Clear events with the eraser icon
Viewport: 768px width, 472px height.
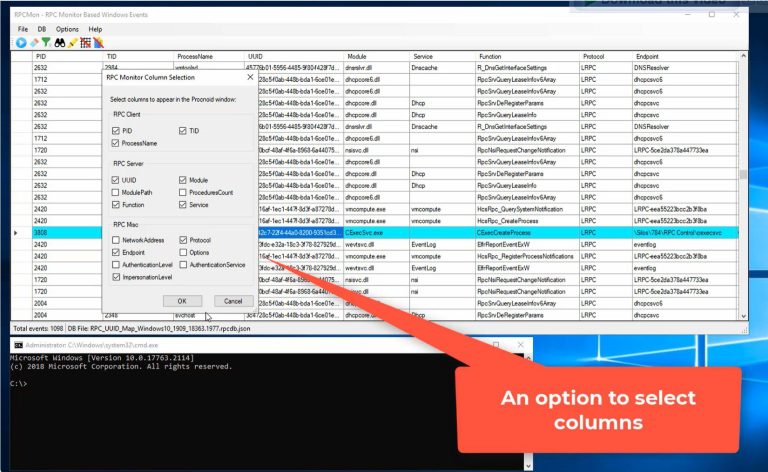click(x=34, y=43)
